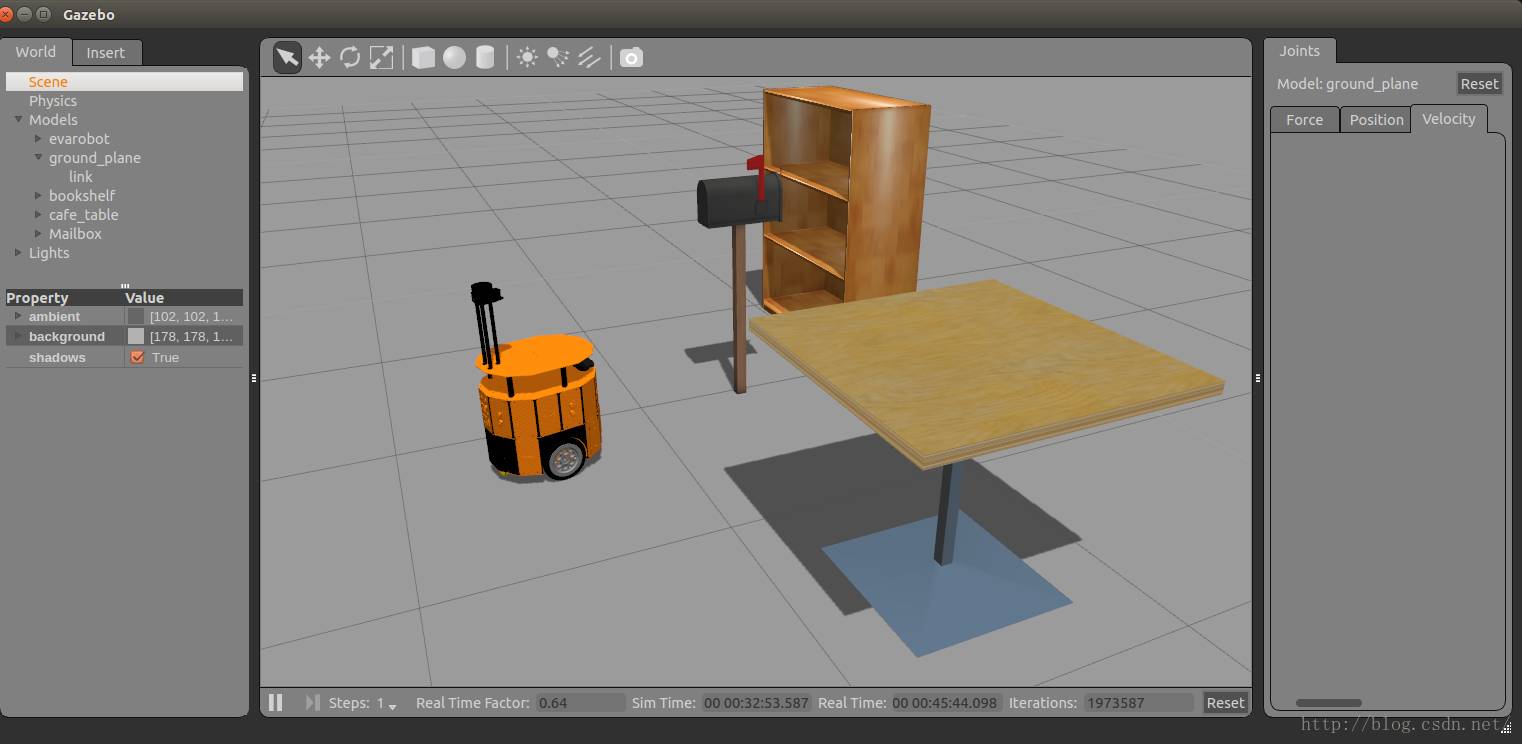The height and width of the screenshot is (744, 1522).
Task: Insert a cylinder shape
Action: point(485,57)
